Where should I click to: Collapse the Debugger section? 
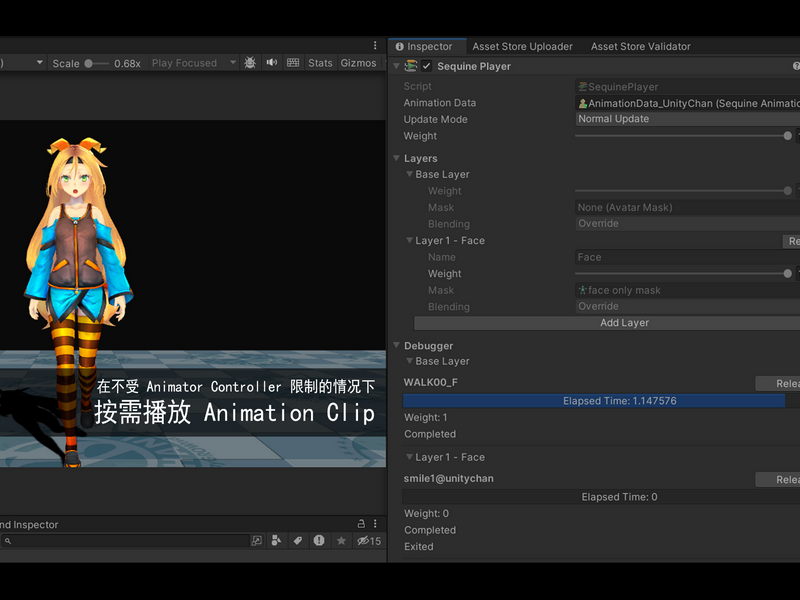[x=396, y=345]
